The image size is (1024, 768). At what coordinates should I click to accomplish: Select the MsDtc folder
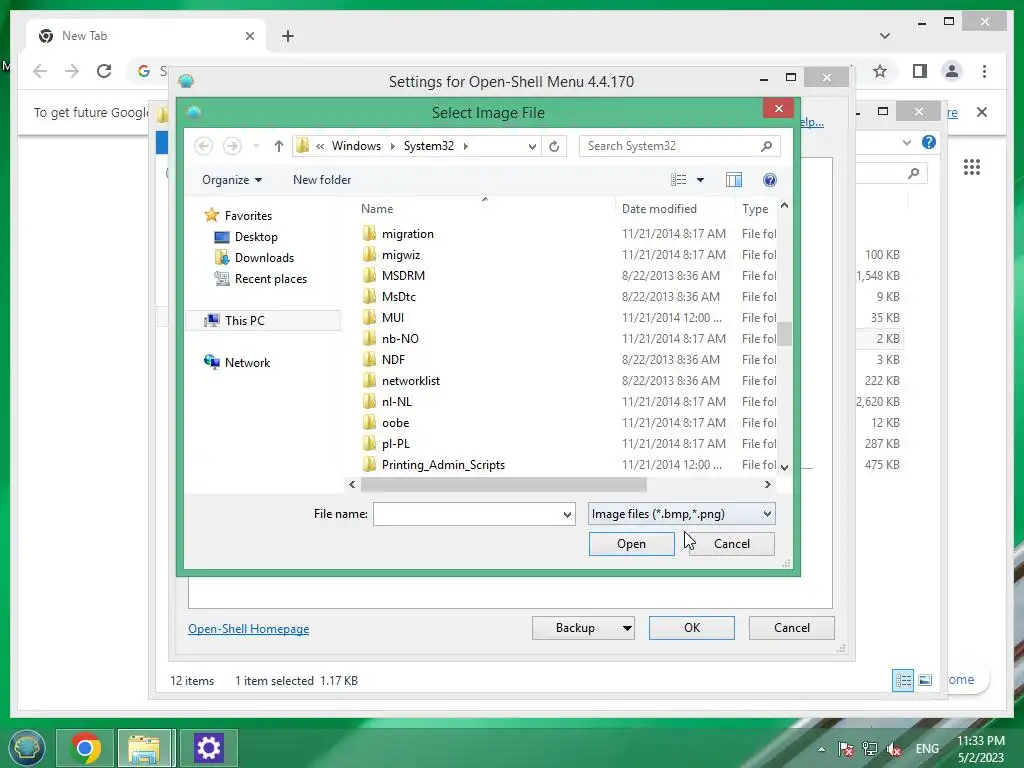click(x=398, y=296)
